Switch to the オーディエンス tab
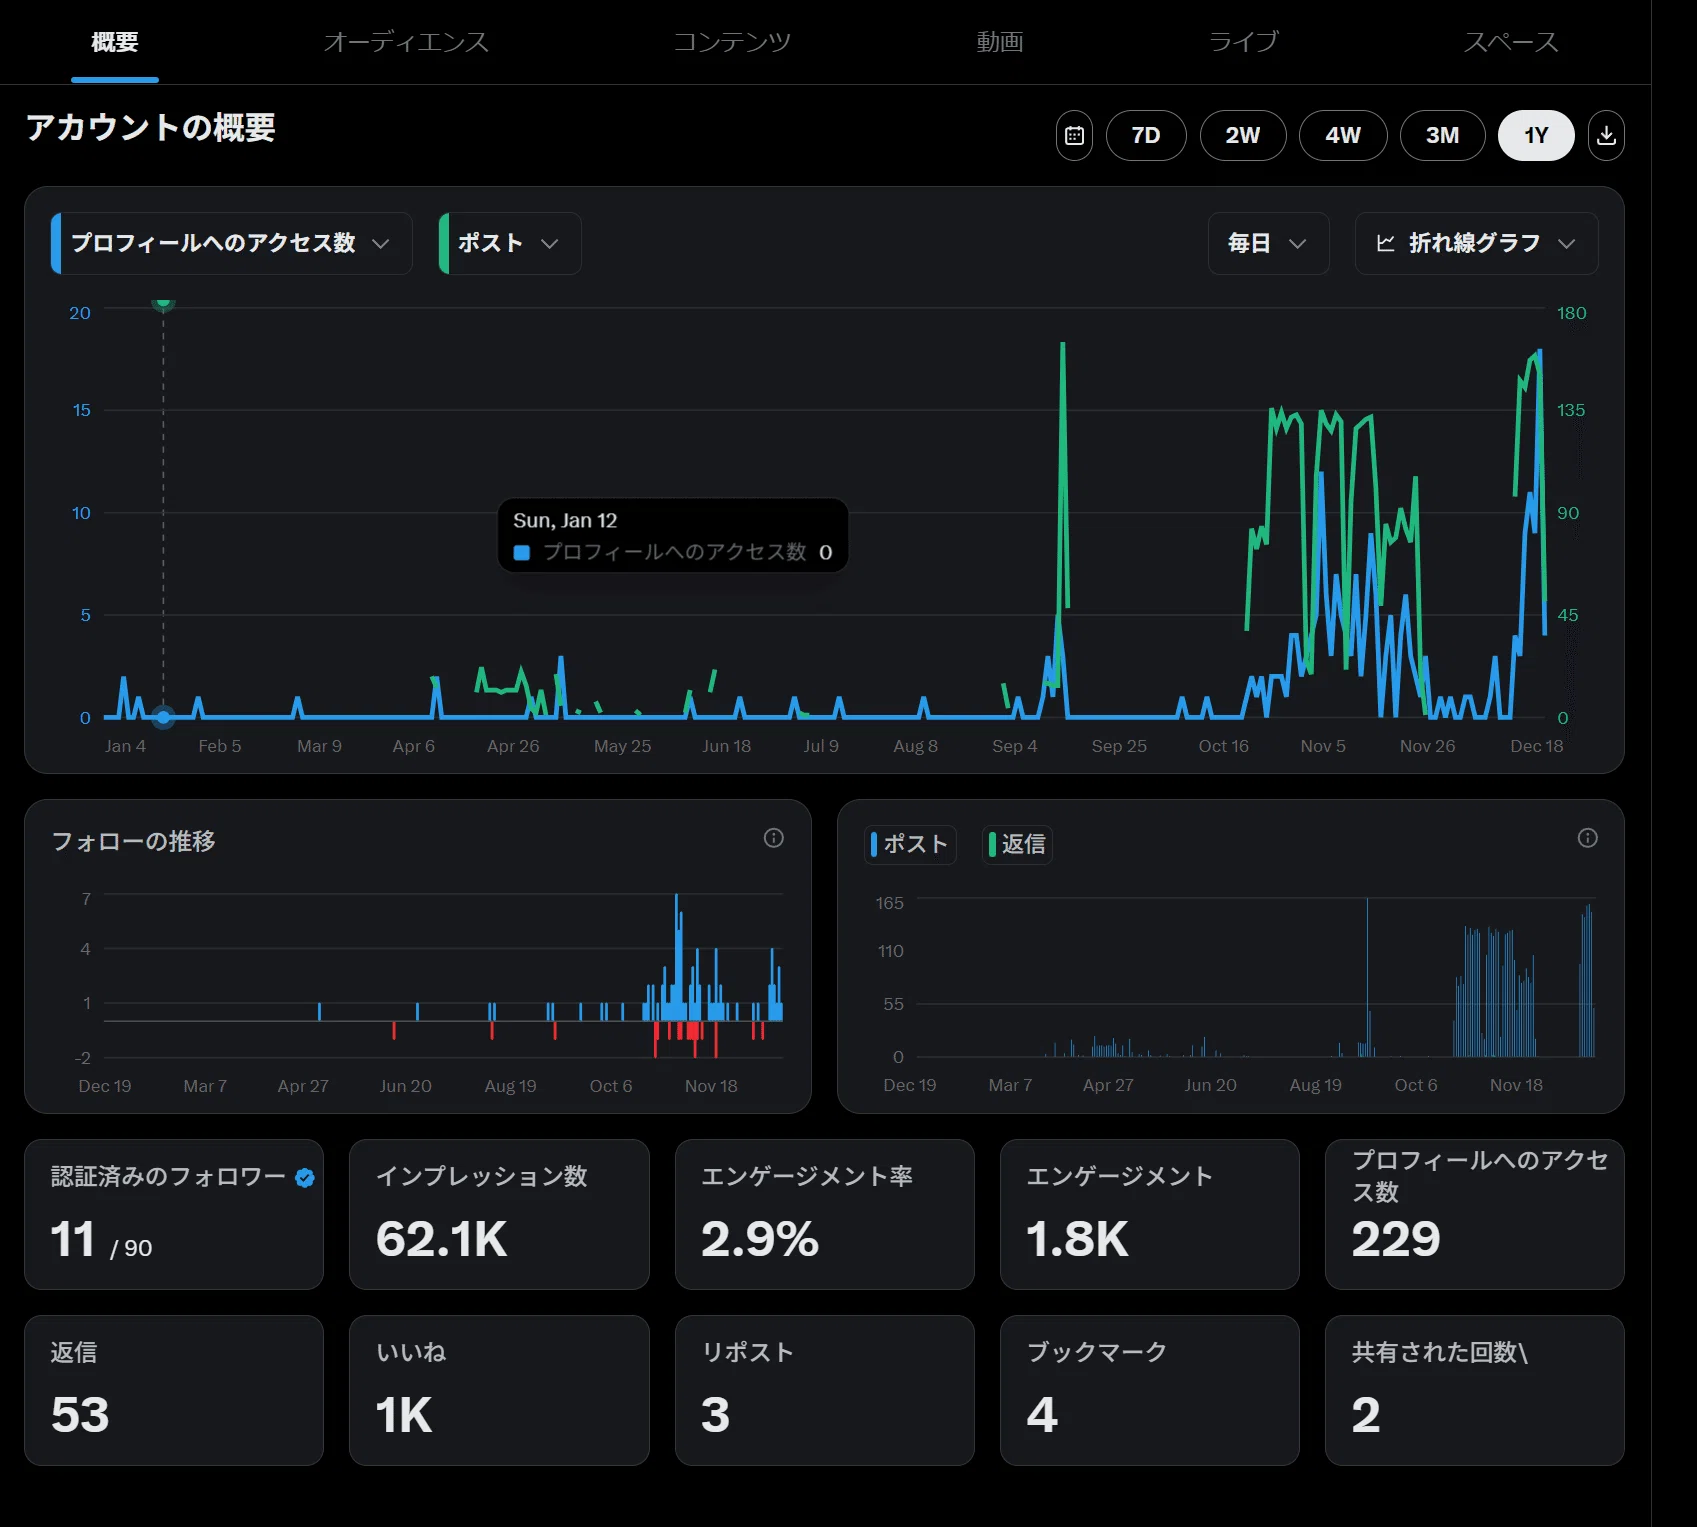Screen dimensions: 1697x1527 [x=406, y=42]
